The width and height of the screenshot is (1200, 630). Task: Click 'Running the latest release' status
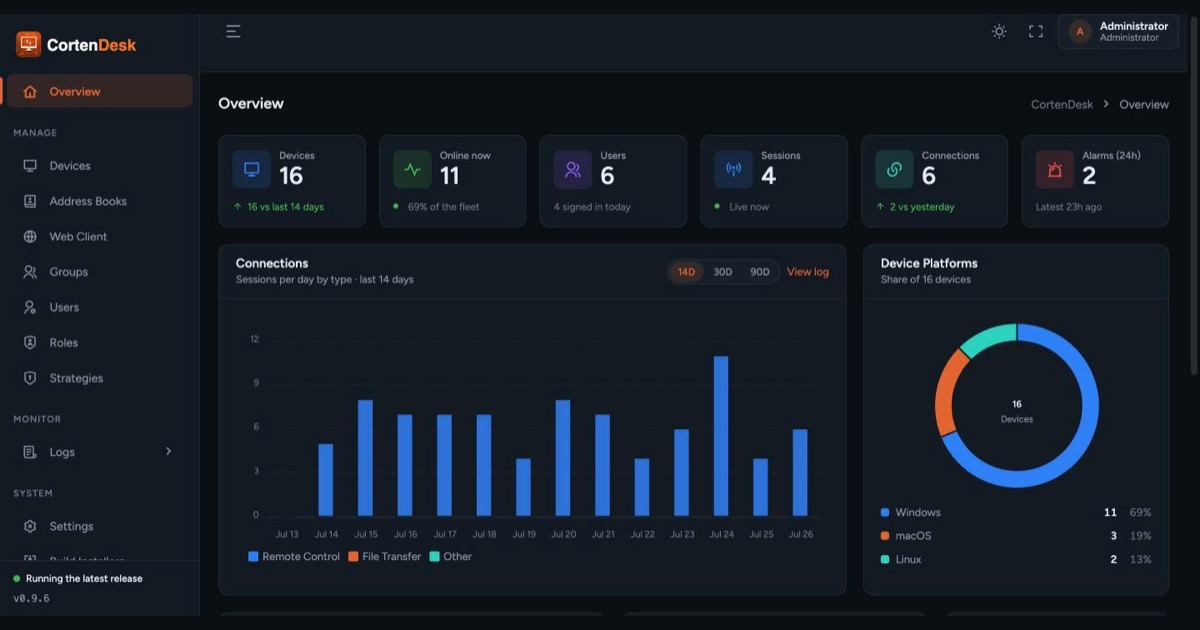click(x=84, y=579)
